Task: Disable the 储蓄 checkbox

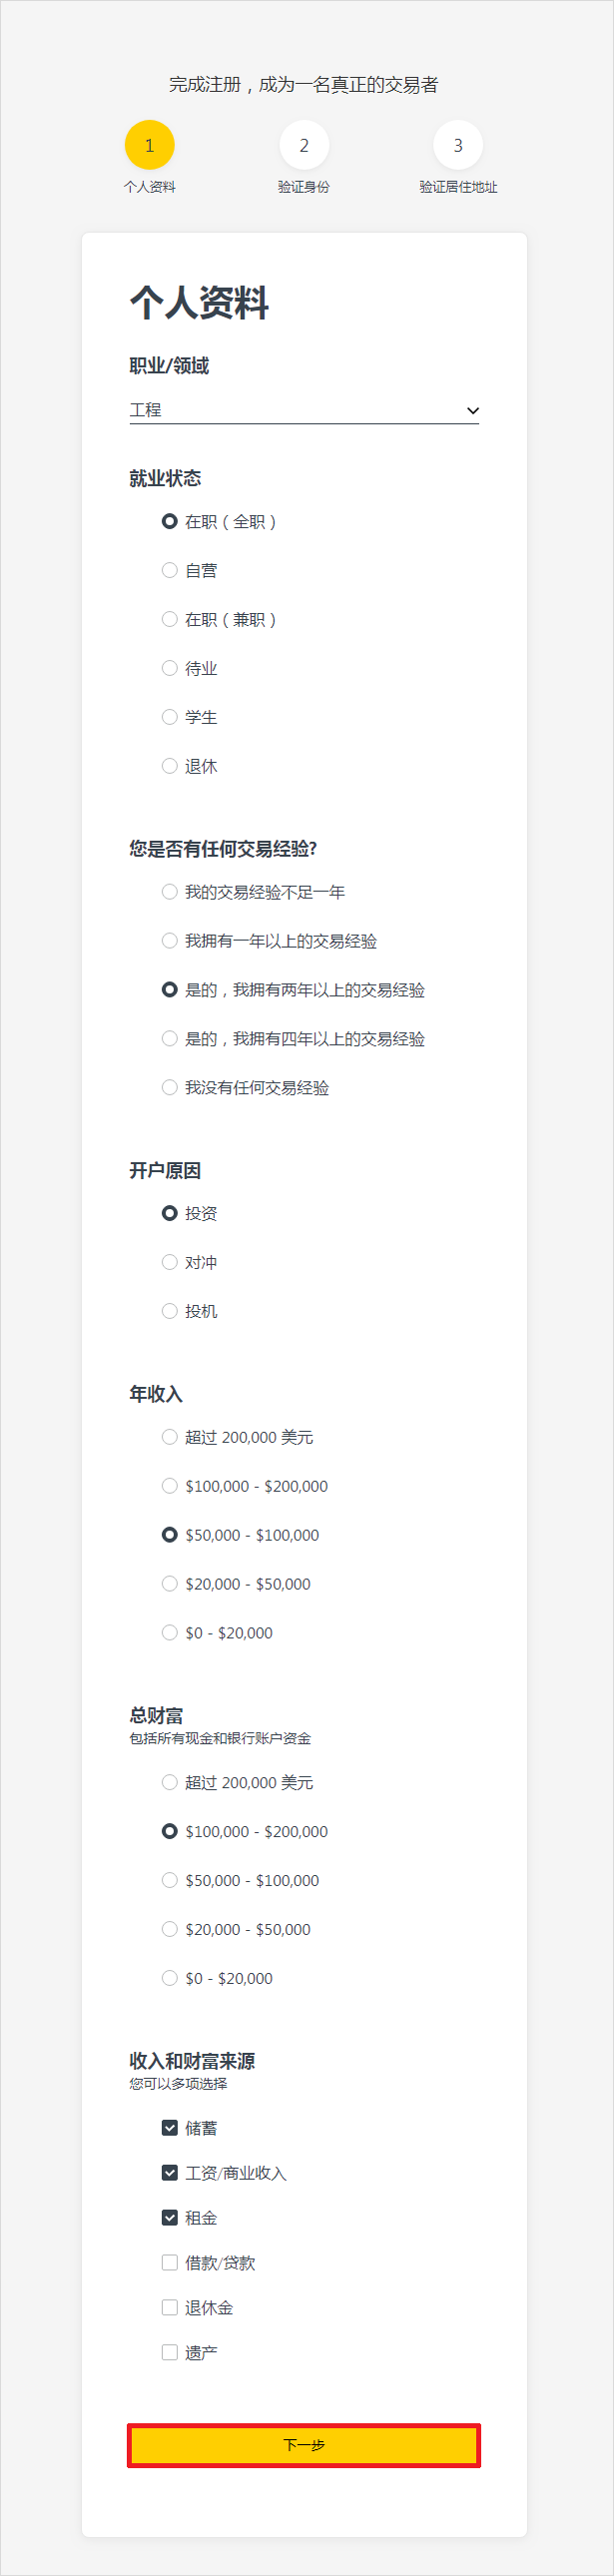Action: 168,2128
